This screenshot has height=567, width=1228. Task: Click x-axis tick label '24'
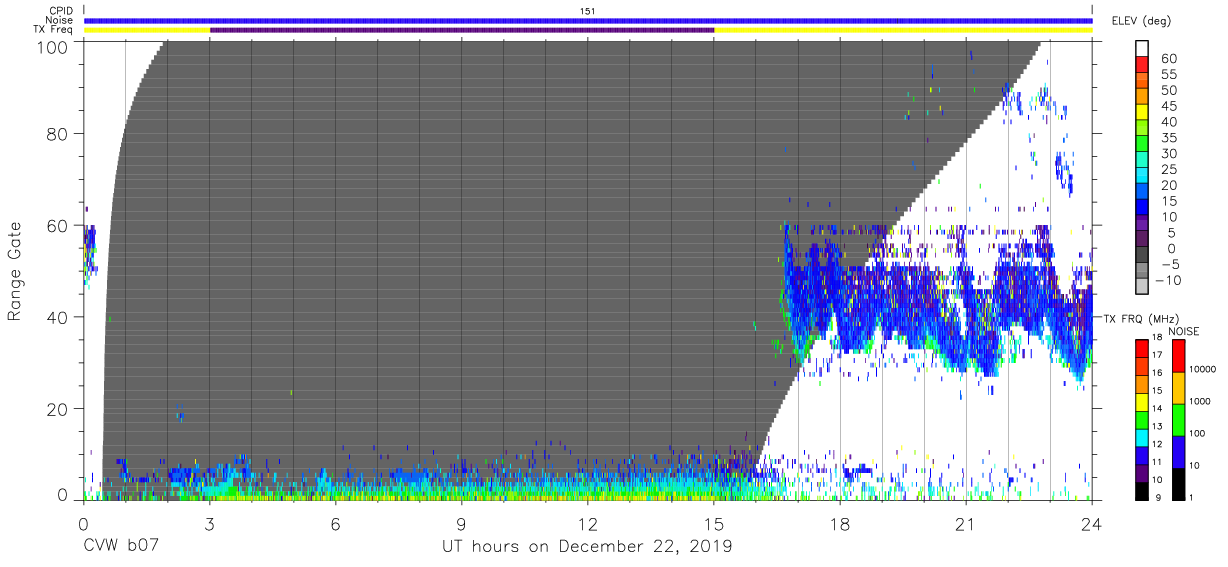point(1092,523)
